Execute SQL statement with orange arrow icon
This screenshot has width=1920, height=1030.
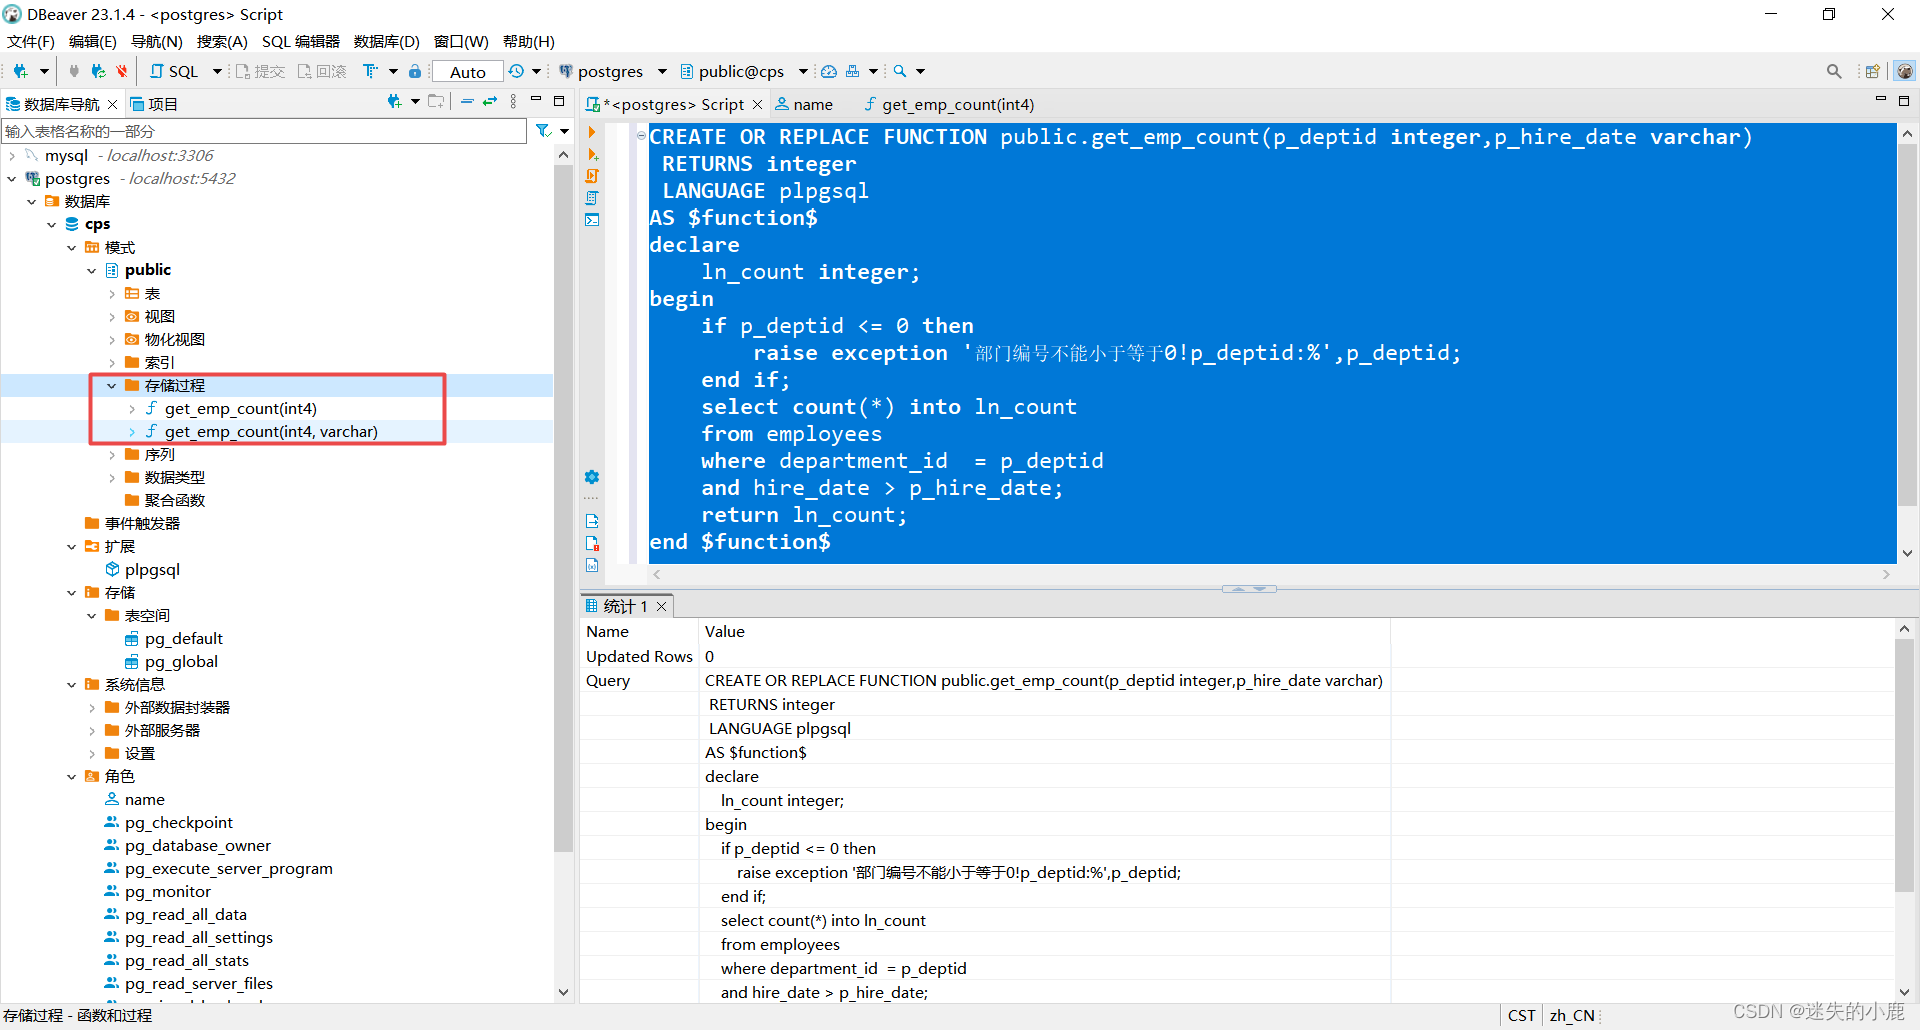592,133
